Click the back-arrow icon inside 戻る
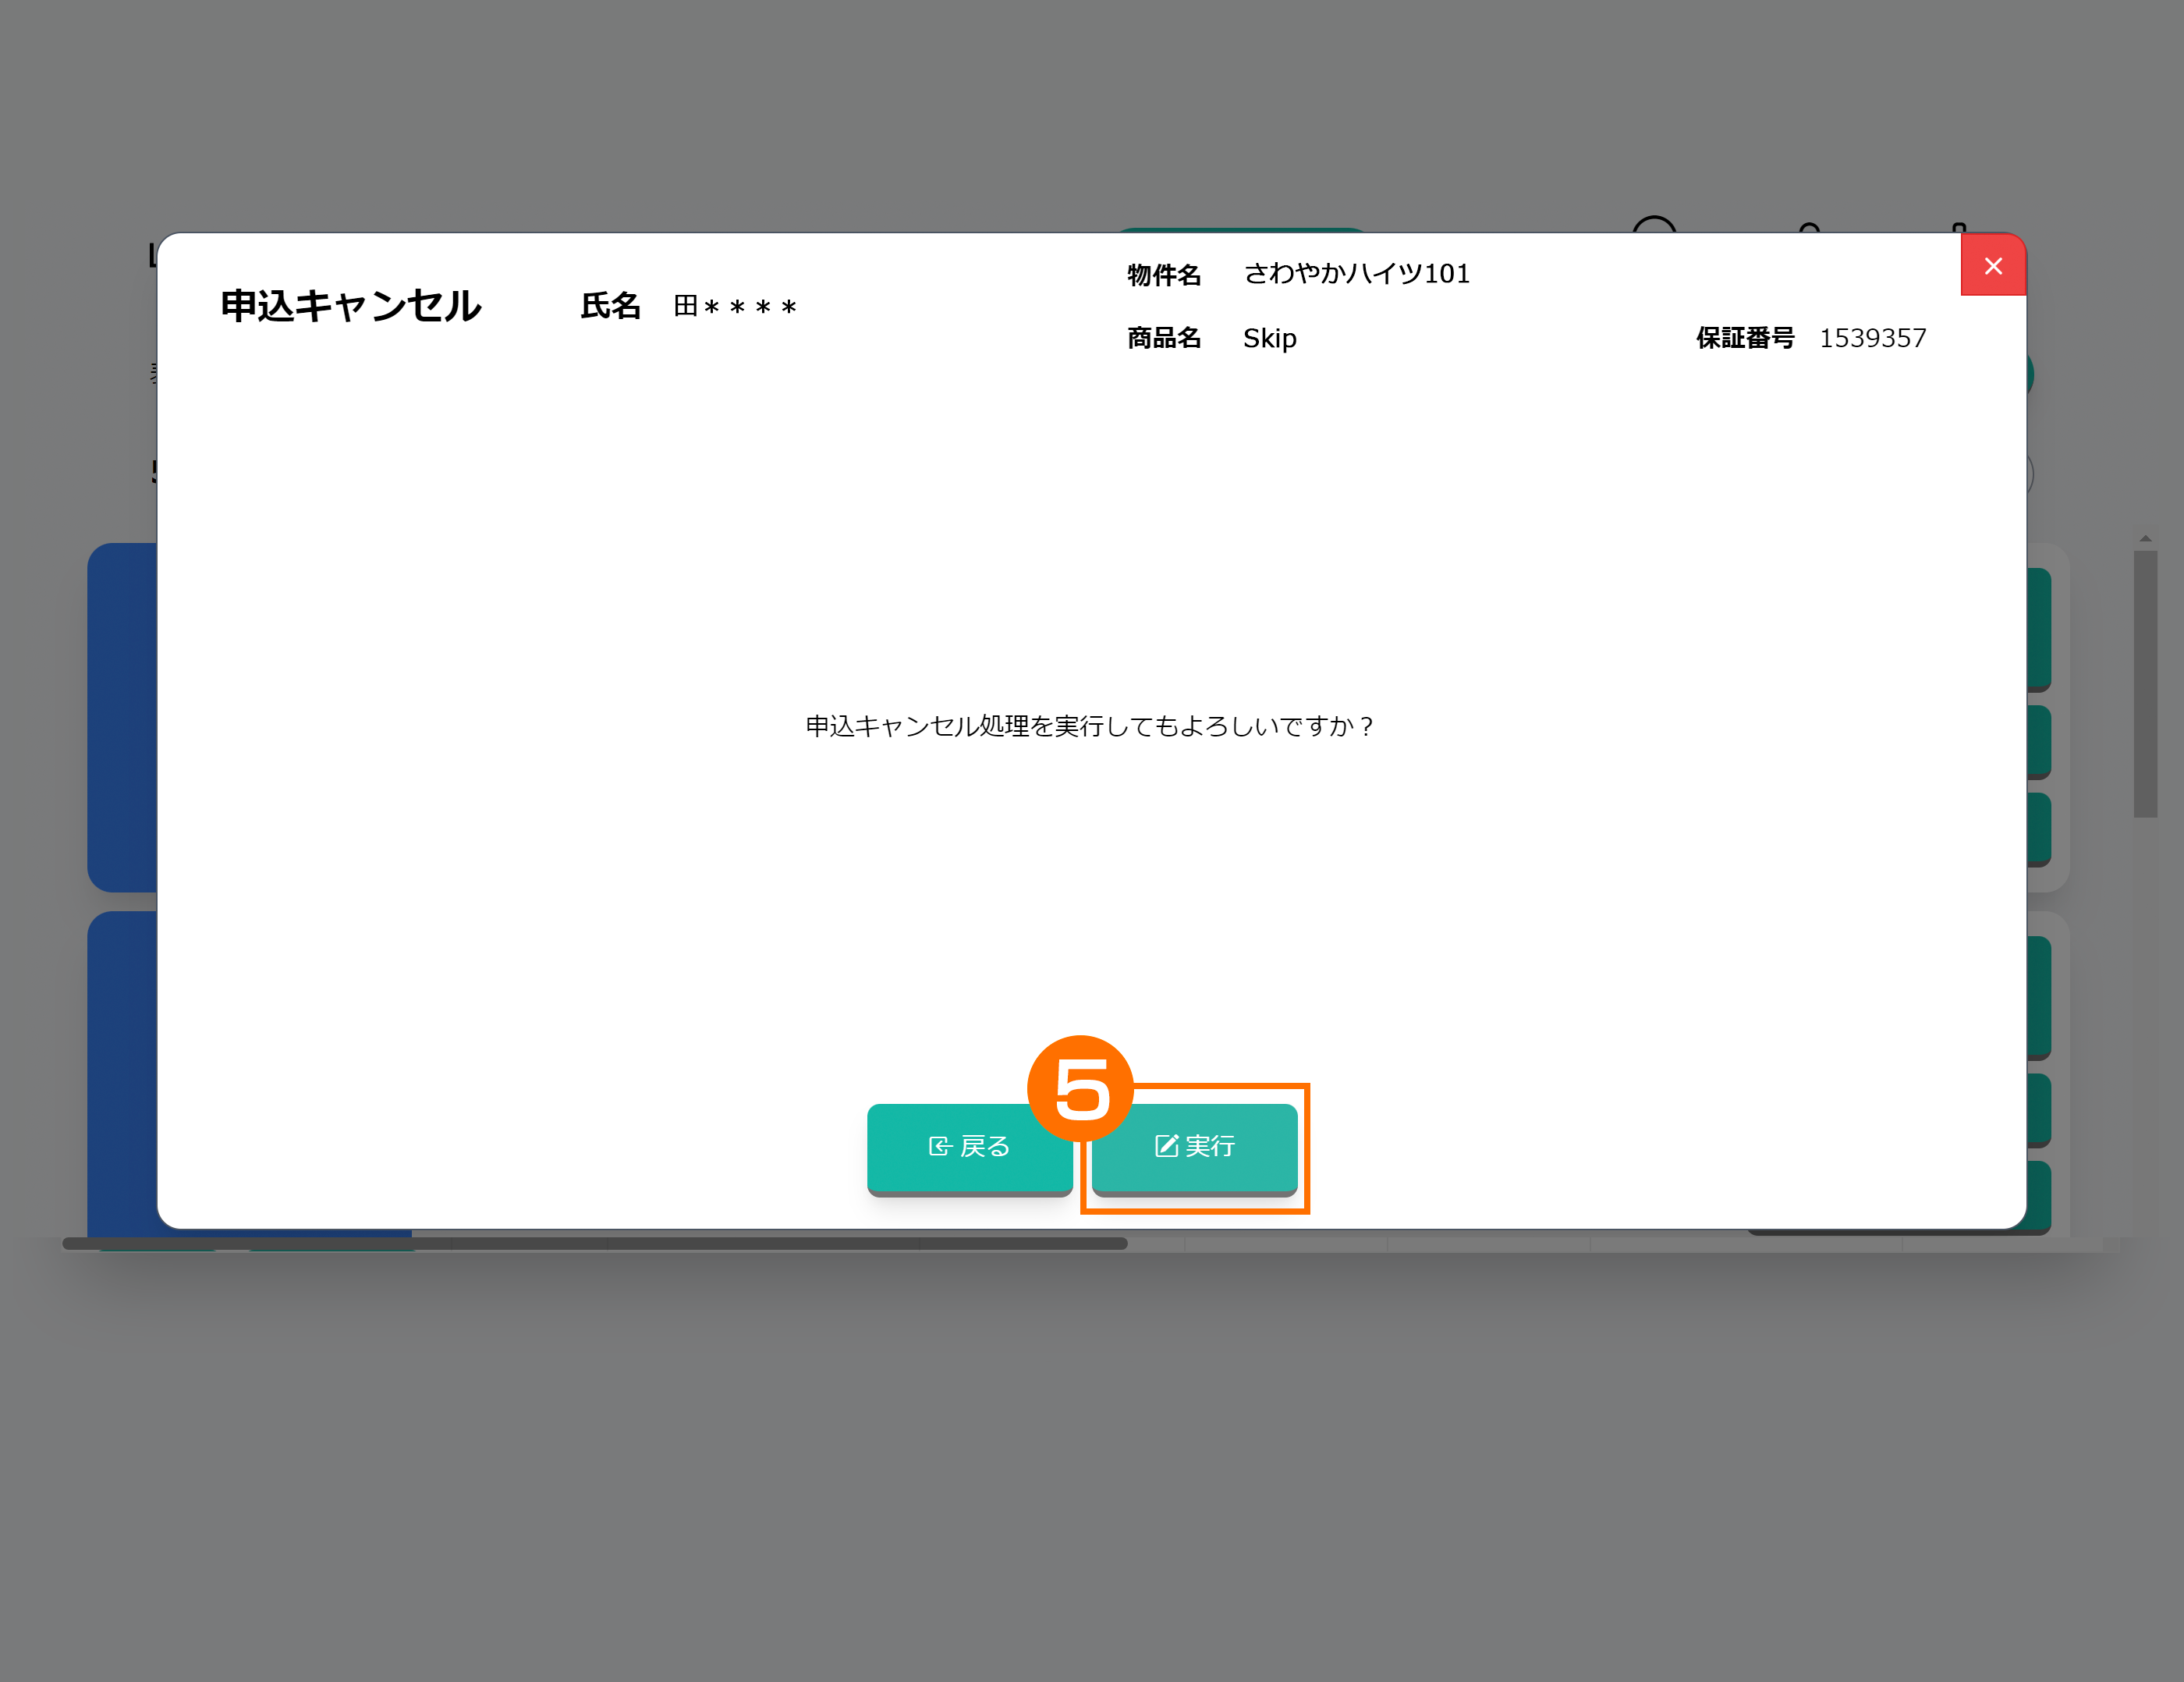The height and width of the screenshot is (1682, 2184). pyautogui.click(x=939, y=1146)
